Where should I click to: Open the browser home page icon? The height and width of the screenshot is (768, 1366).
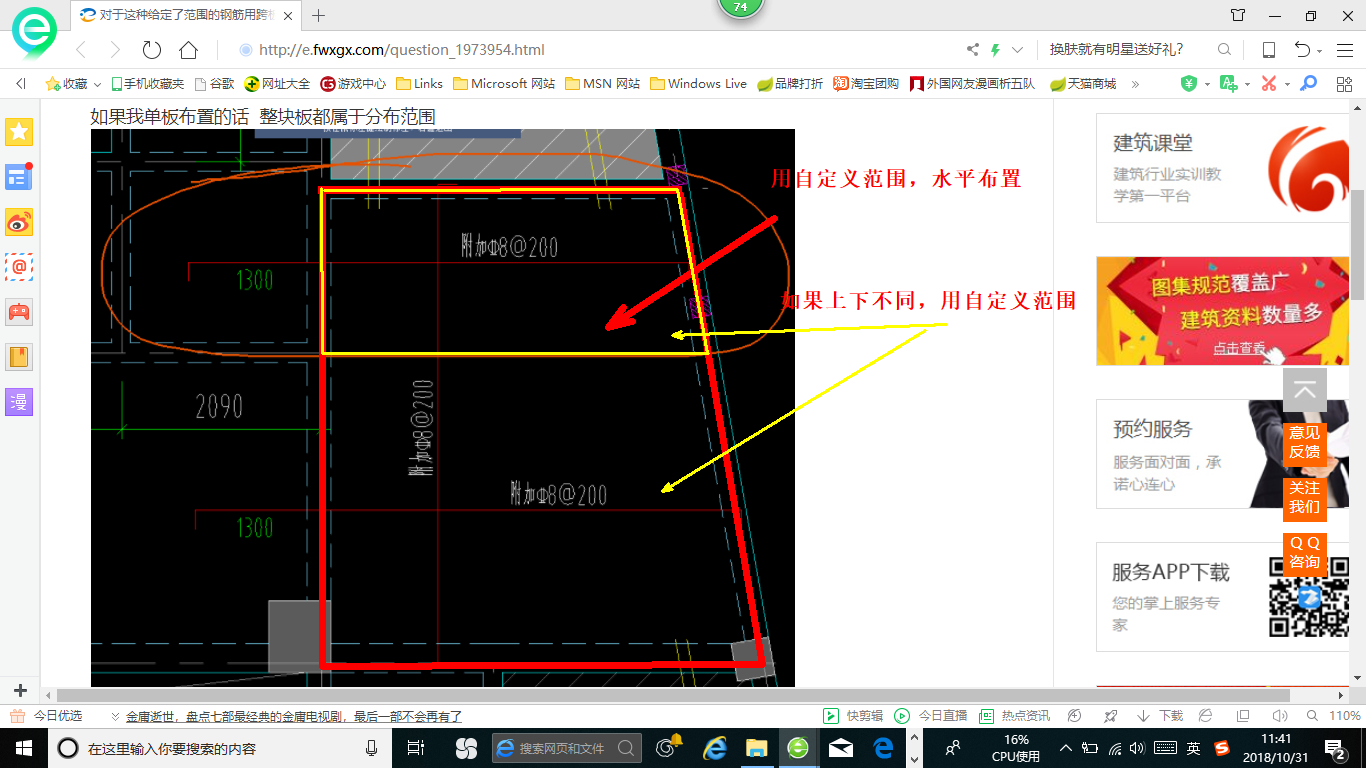point(188,50)
